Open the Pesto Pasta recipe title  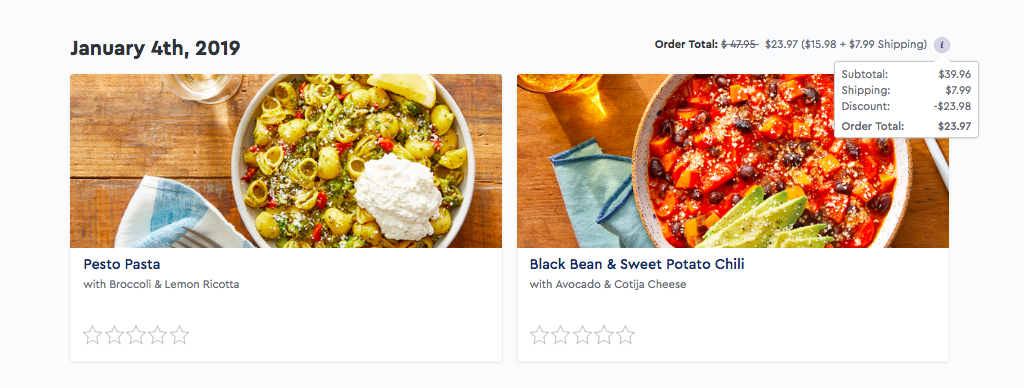click(x=121, y=265)
